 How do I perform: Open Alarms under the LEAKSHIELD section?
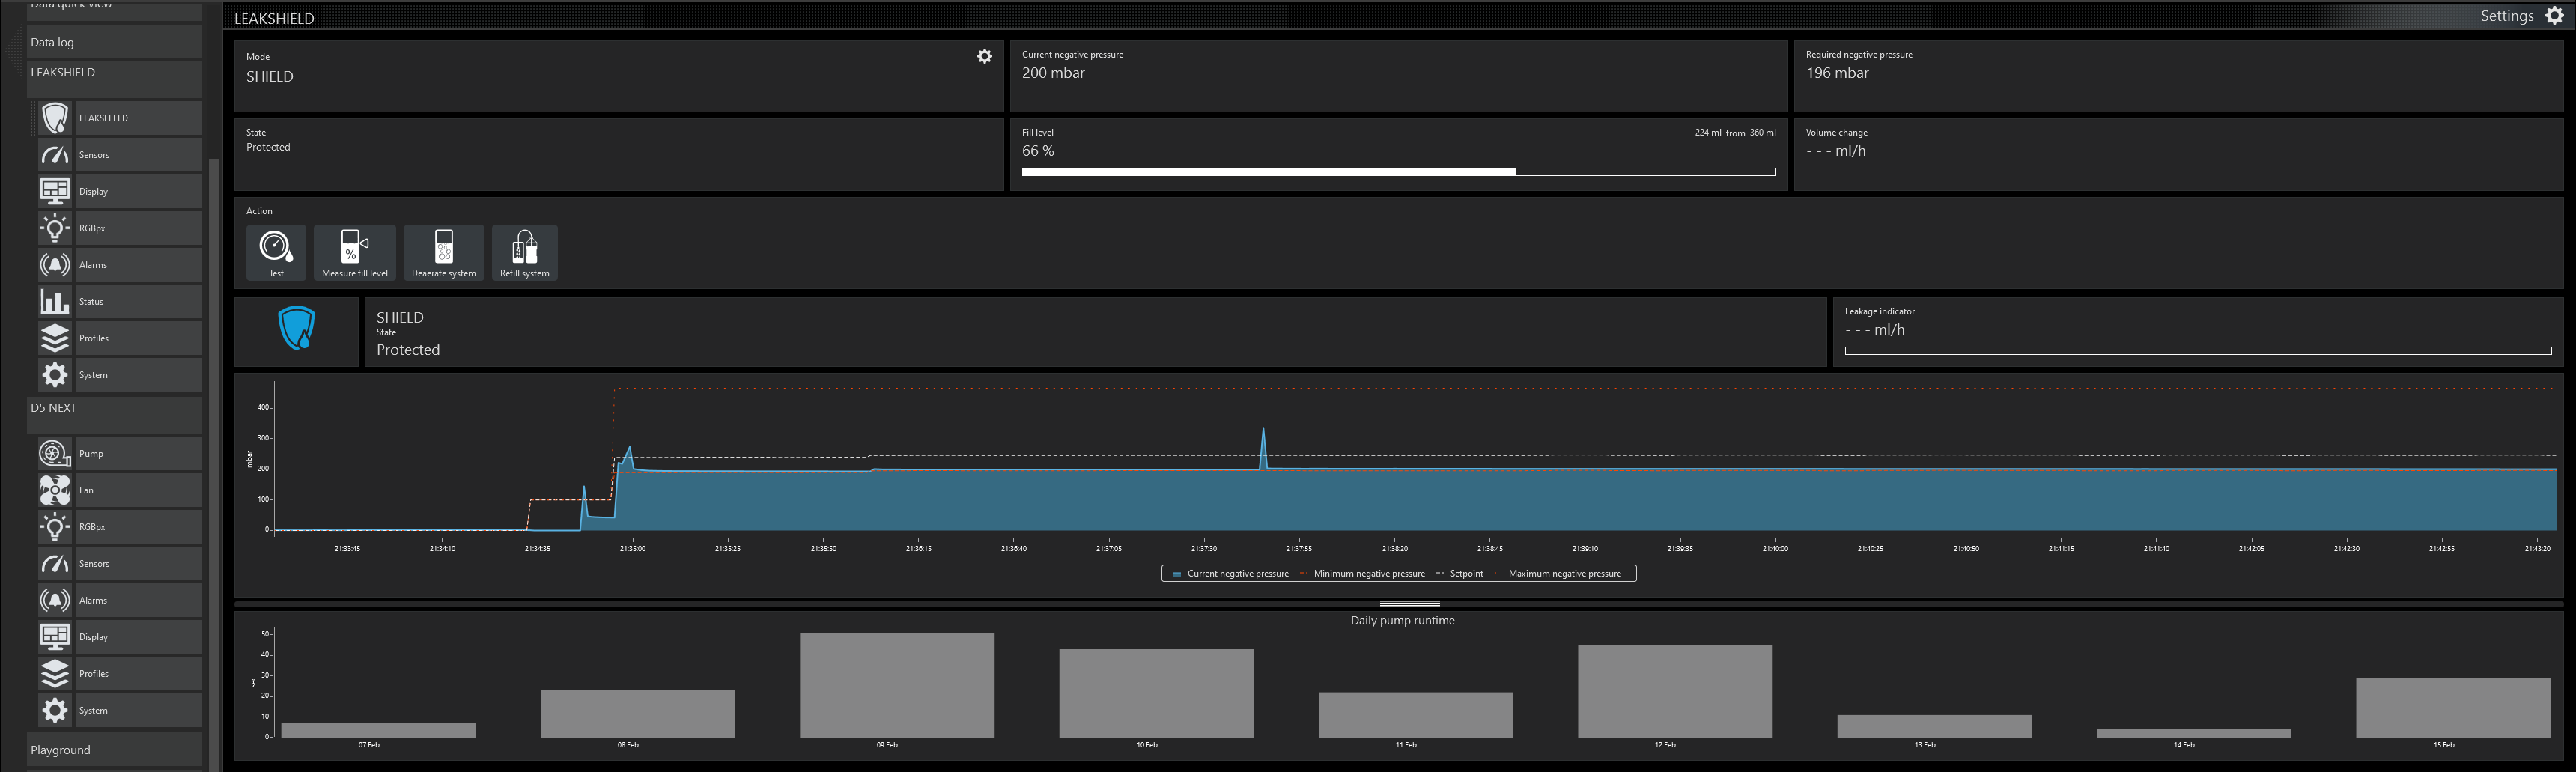[x=119, y=265]
